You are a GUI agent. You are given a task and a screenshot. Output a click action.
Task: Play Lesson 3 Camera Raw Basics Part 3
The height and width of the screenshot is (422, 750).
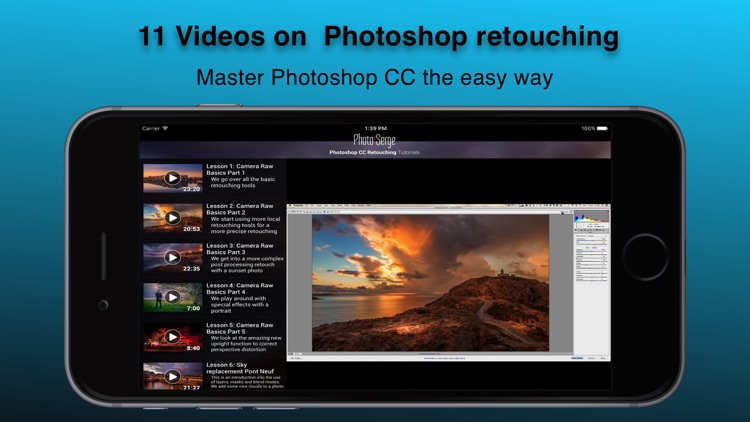point(172,257)
